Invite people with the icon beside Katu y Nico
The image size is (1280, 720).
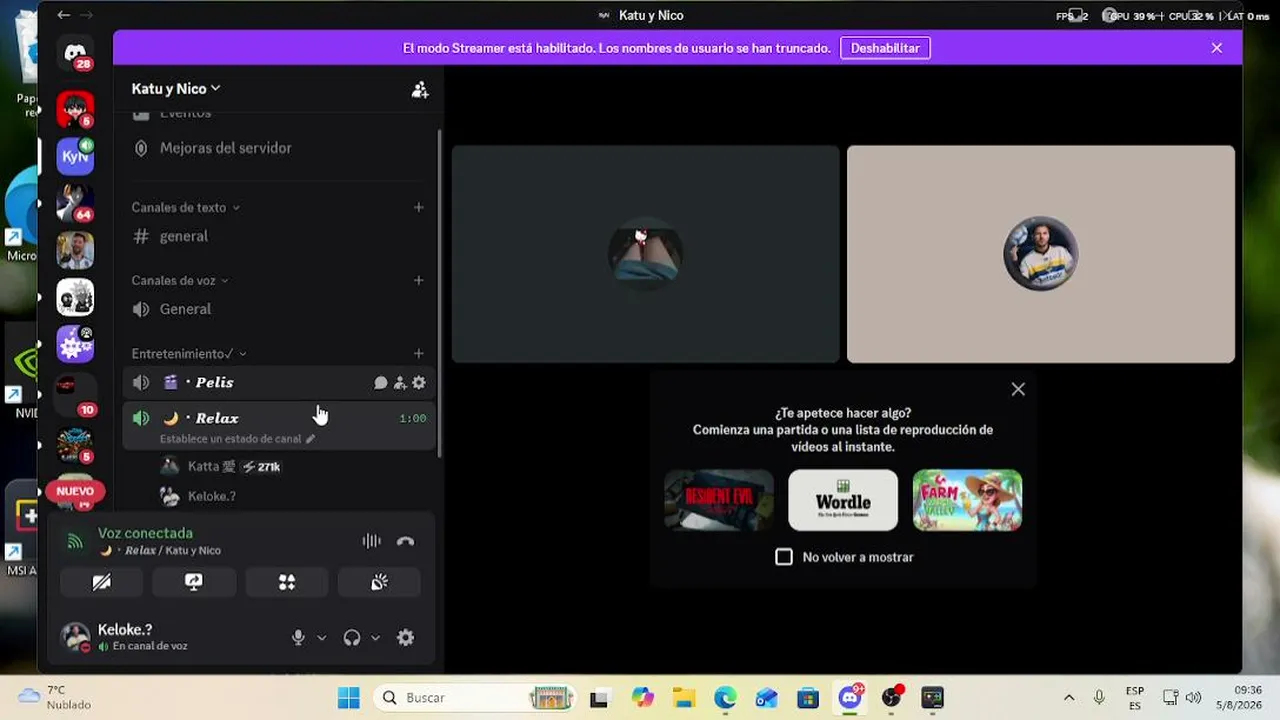tap(420, 89)
